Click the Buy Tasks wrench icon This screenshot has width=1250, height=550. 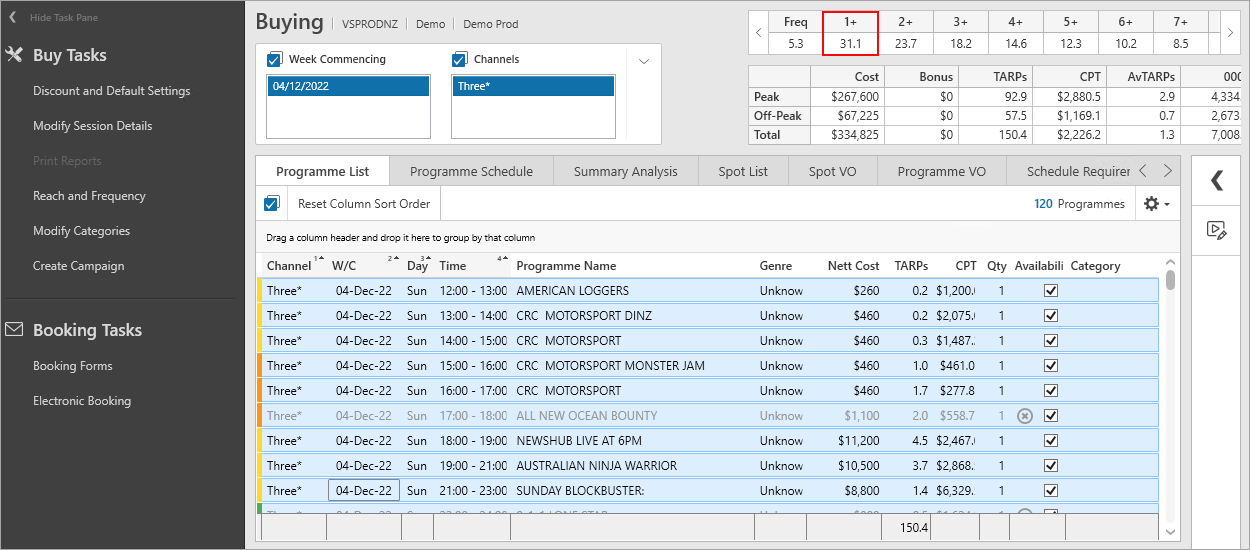pos(14,55)
